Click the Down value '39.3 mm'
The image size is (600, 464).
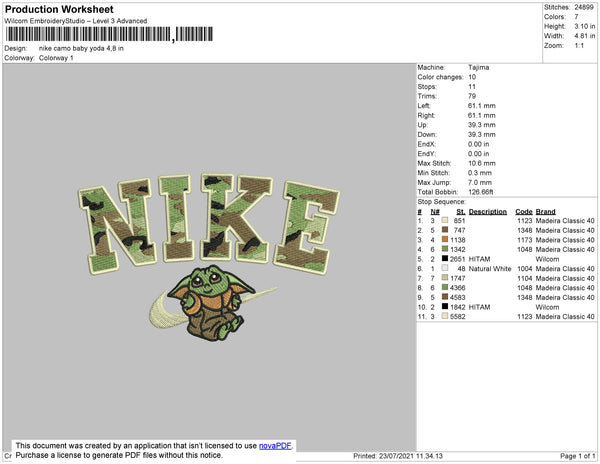tap(481, 134)
